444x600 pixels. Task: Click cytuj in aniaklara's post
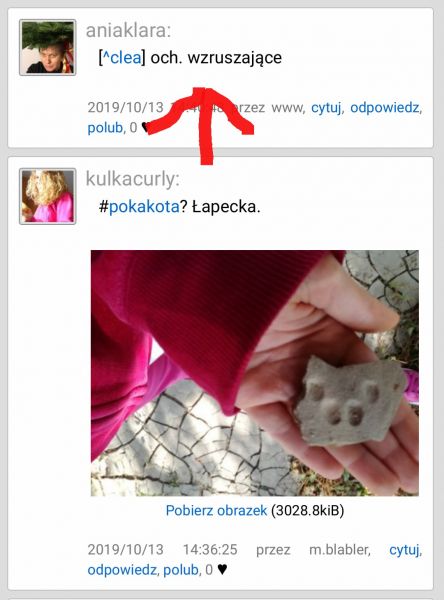point(326,108)
